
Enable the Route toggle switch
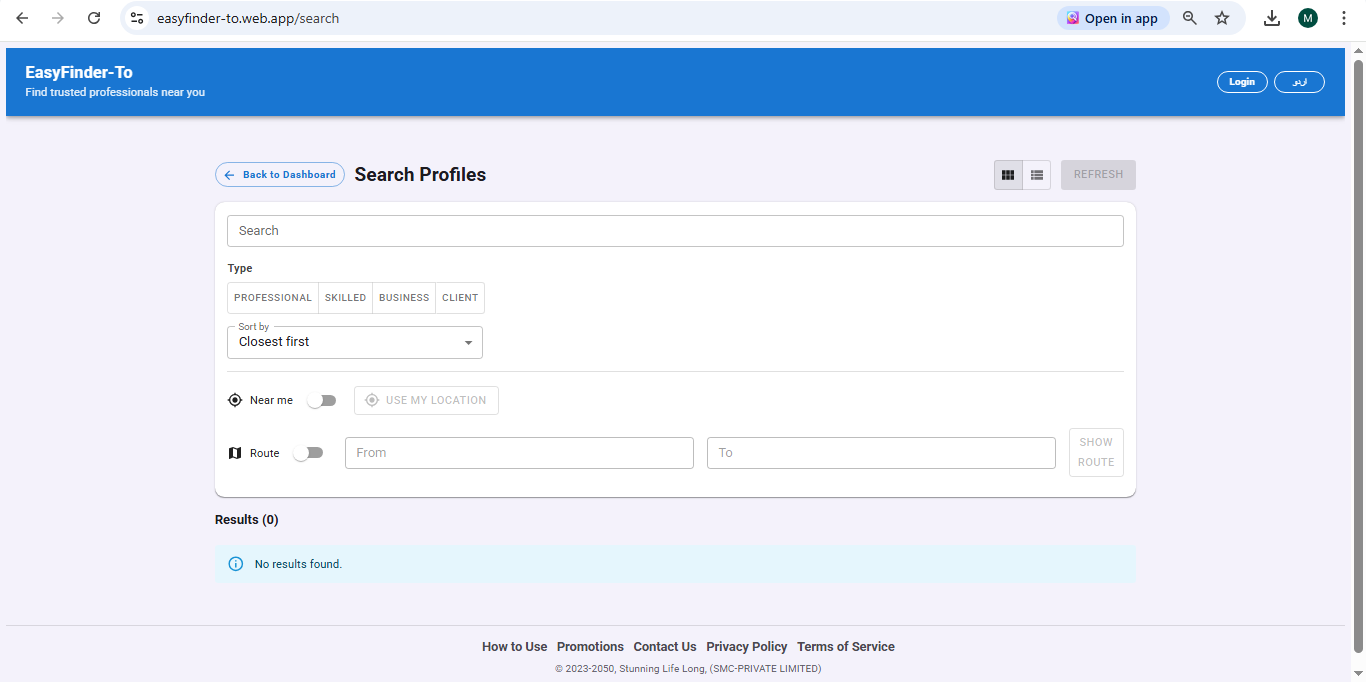pyautogui.click(x=308, y=453)
